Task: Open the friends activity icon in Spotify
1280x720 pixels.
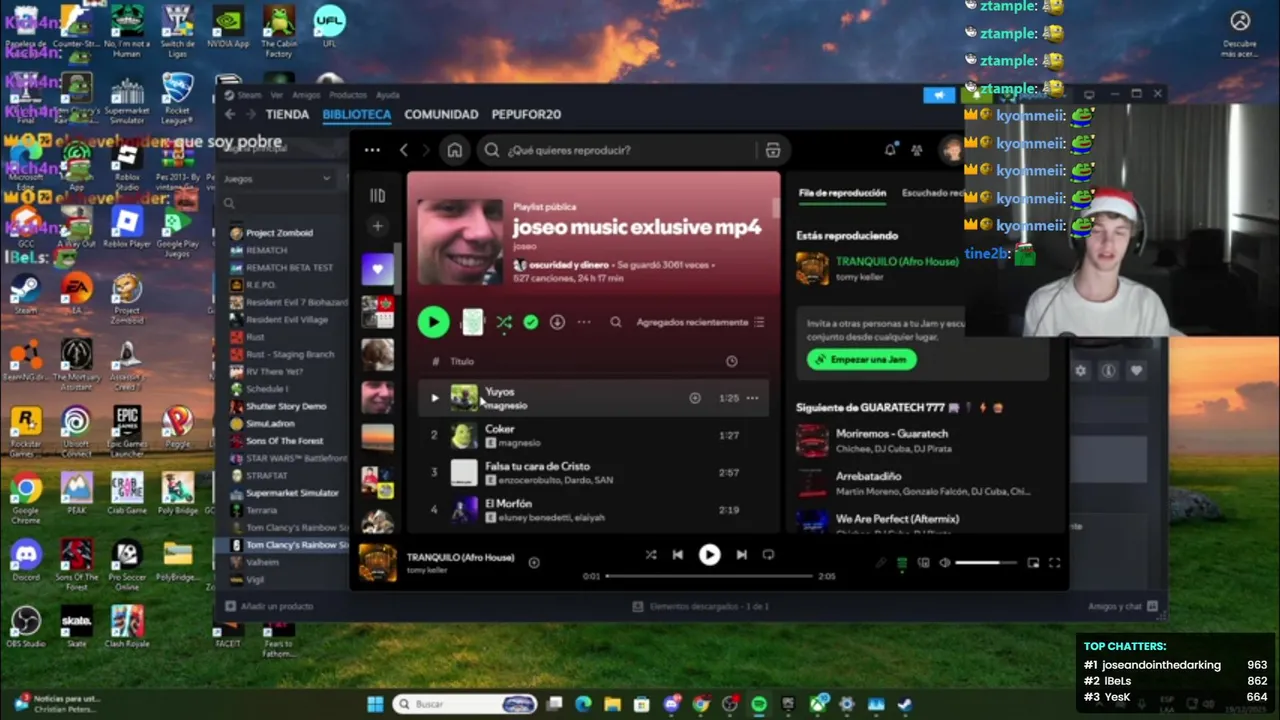Action: [917, 150]
